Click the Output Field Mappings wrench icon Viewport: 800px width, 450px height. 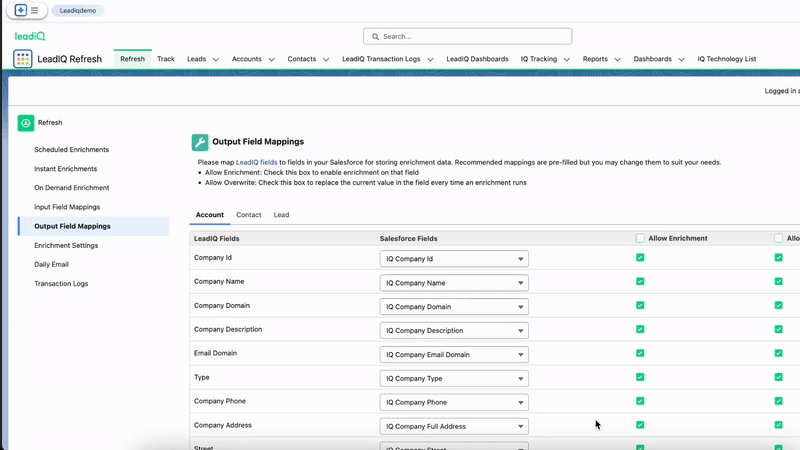click(x=200, y=142)
